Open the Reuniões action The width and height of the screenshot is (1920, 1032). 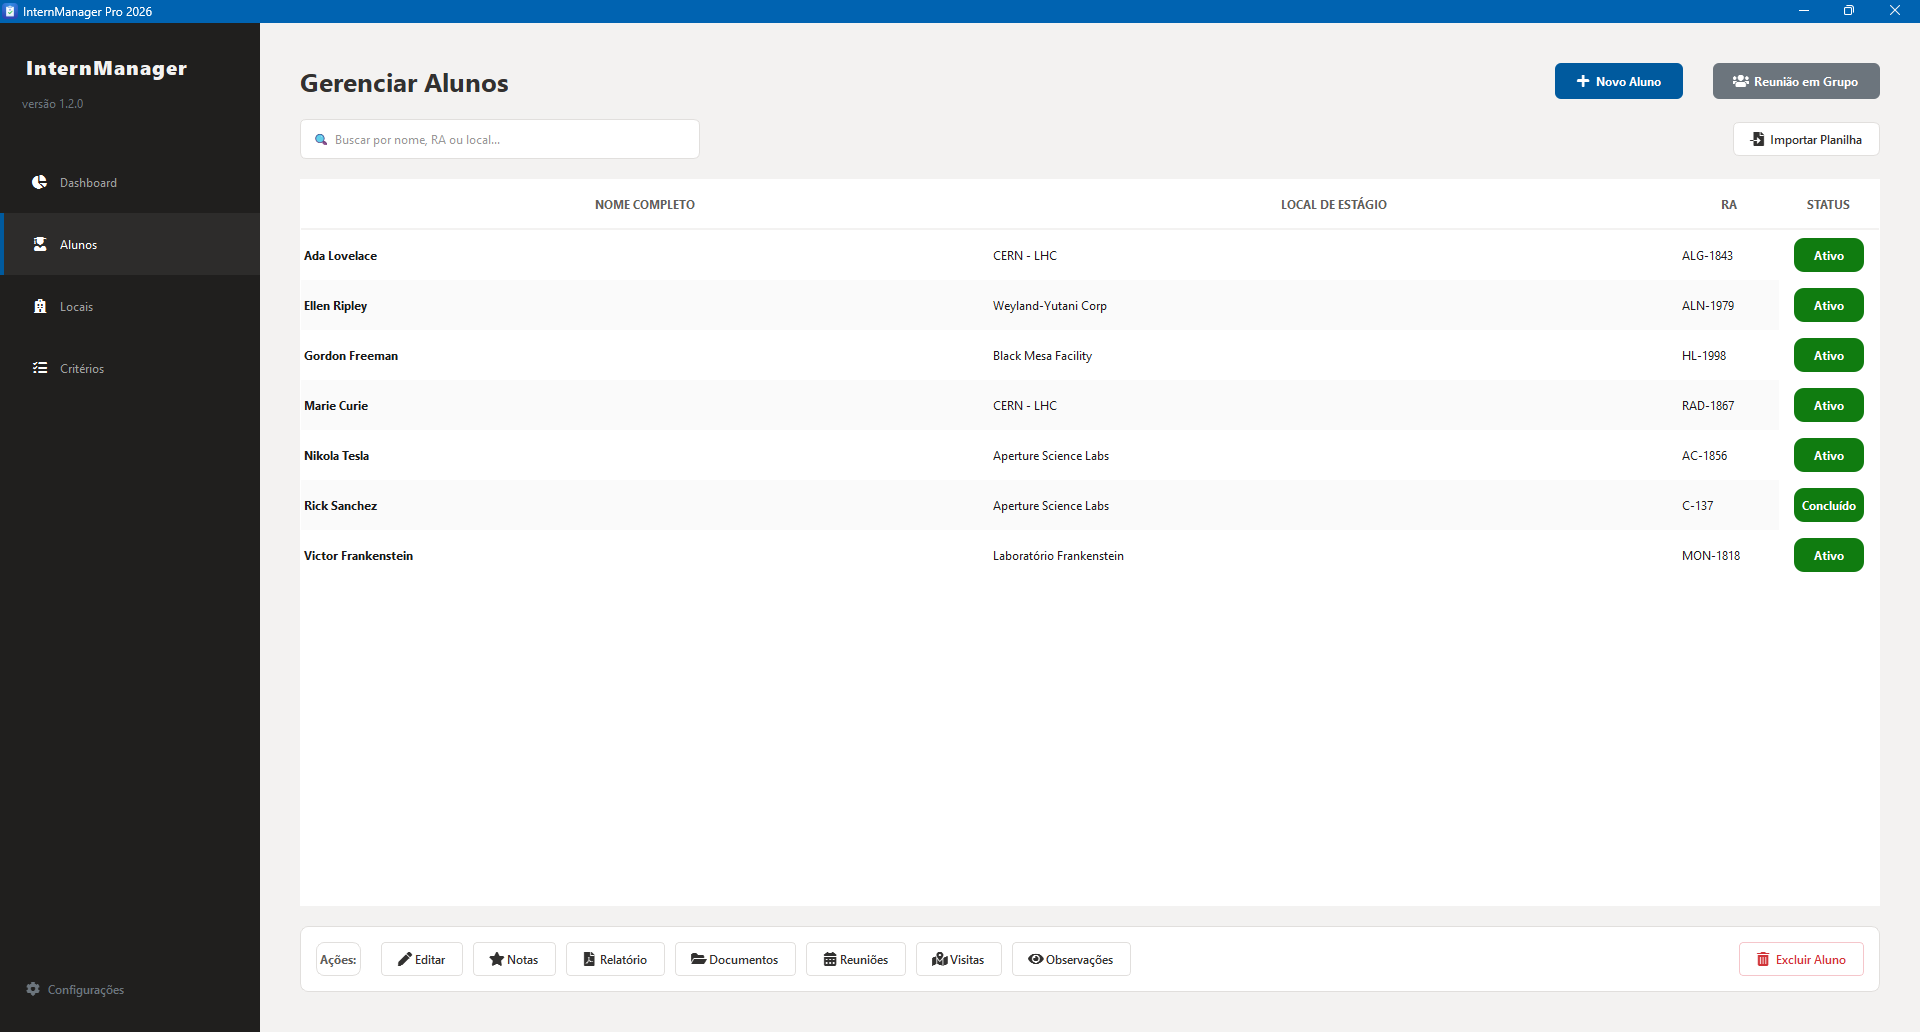point(855,959)
